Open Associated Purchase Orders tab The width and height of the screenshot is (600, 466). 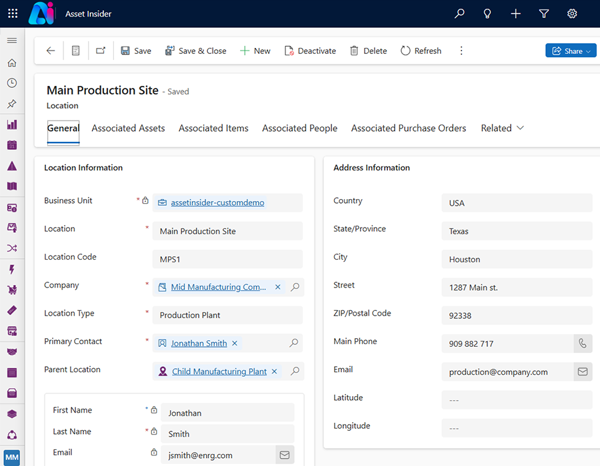(409, 128)
